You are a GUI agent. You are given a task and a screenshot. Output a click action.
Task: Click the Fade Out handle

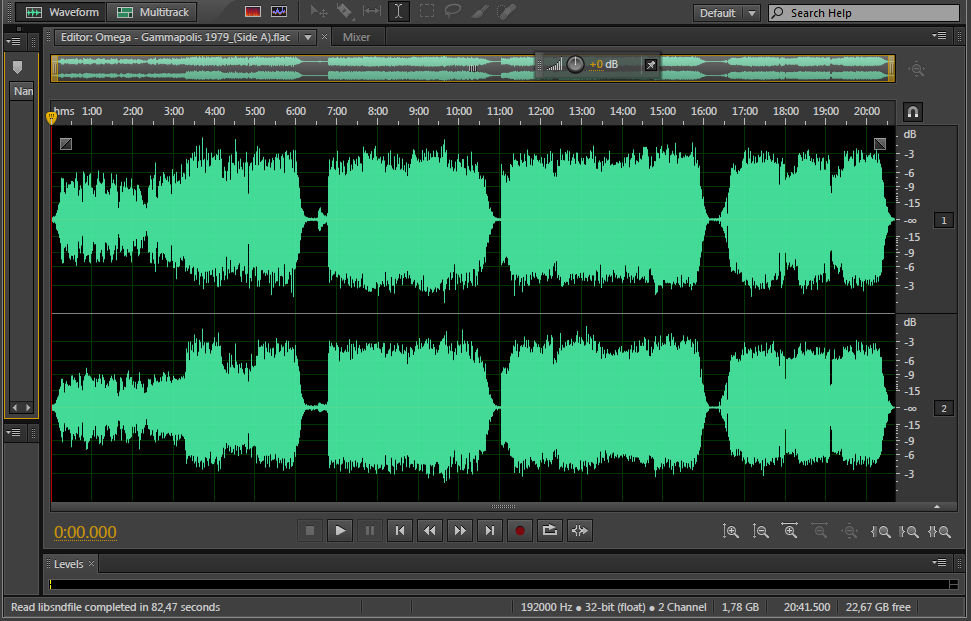click(x=879, y=144)
